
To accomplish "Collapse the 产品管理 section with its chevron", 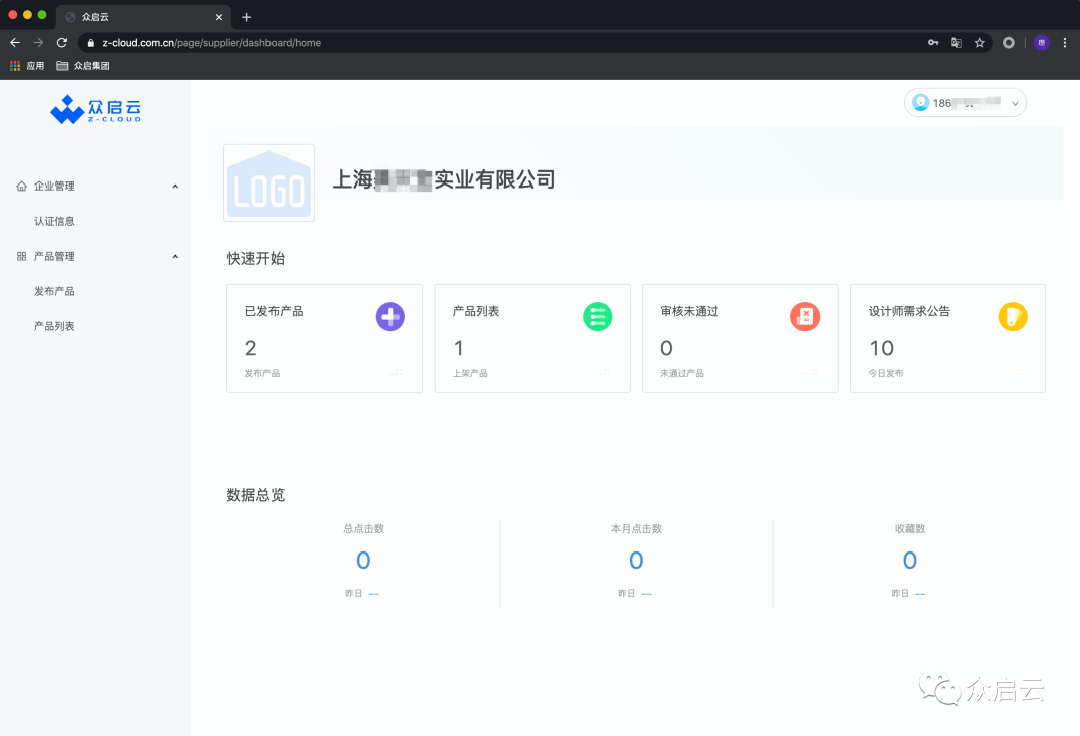I will click(175, 255).
